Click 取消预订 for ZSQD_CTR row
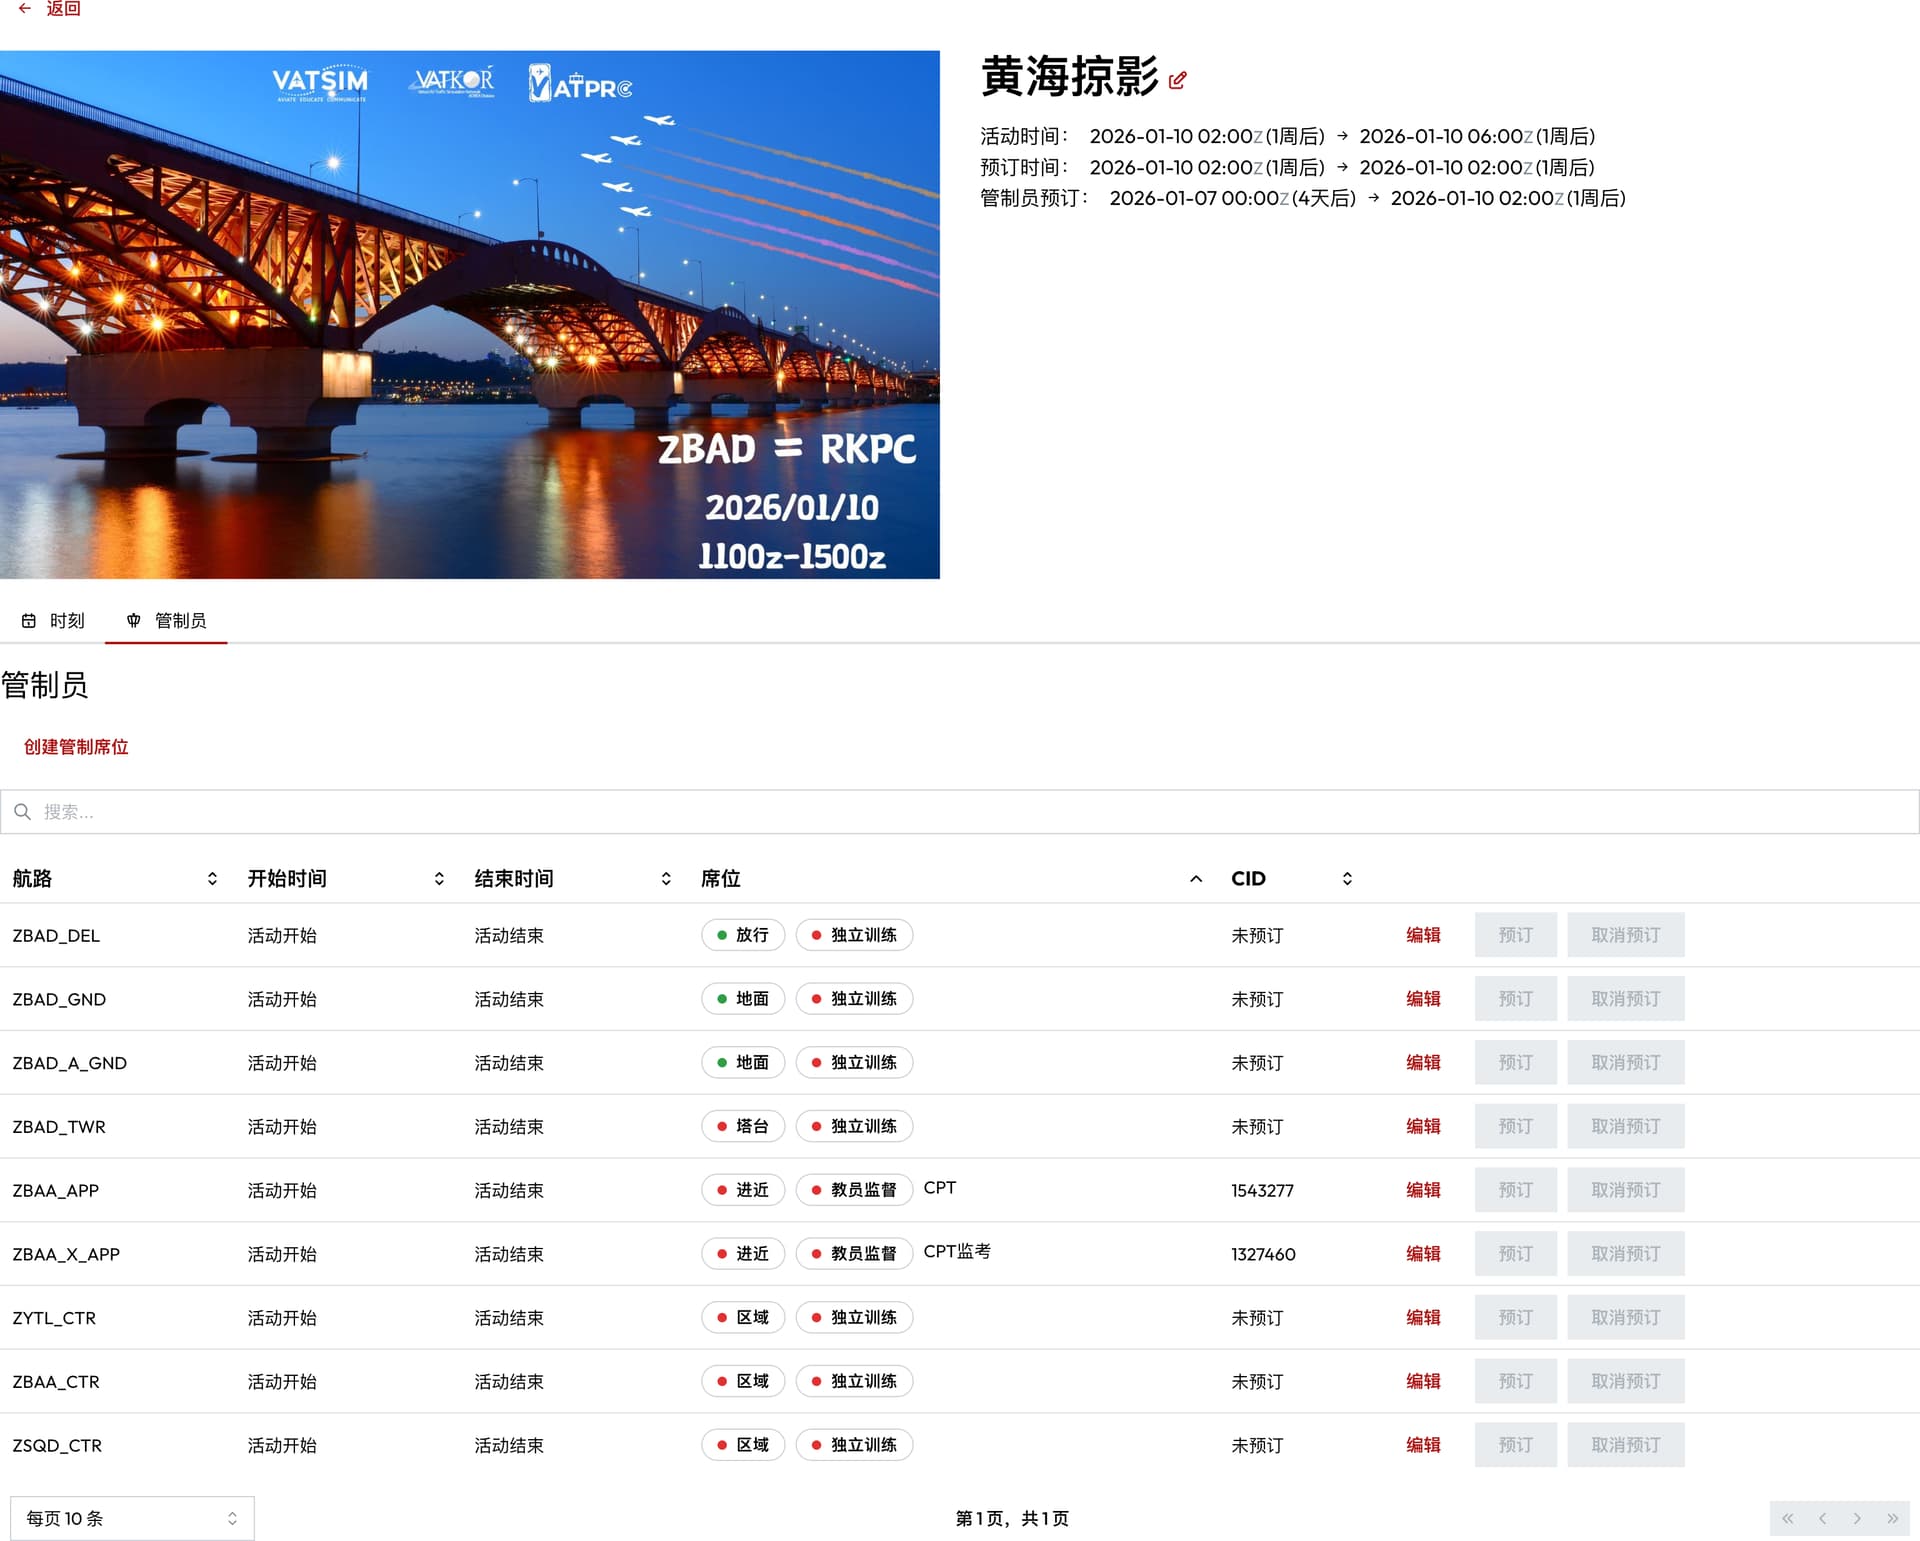 tap(1625, 1445)
